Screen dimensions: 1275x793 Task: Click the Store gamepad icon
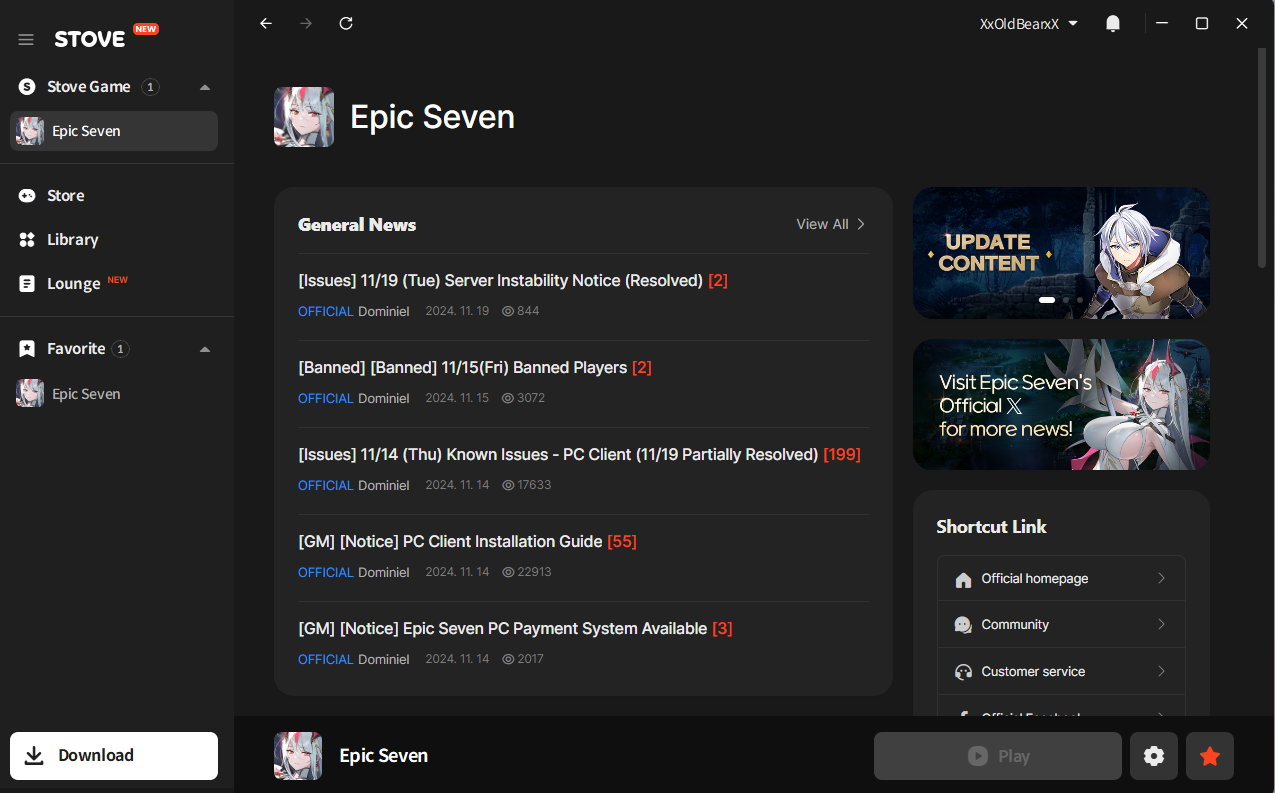point(27,196)
